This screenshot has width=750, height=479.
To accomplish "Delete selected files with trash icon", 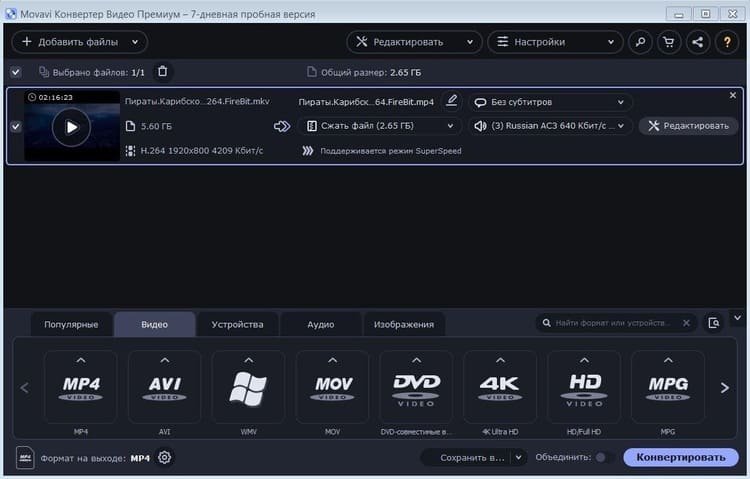I will pos(163,72).
